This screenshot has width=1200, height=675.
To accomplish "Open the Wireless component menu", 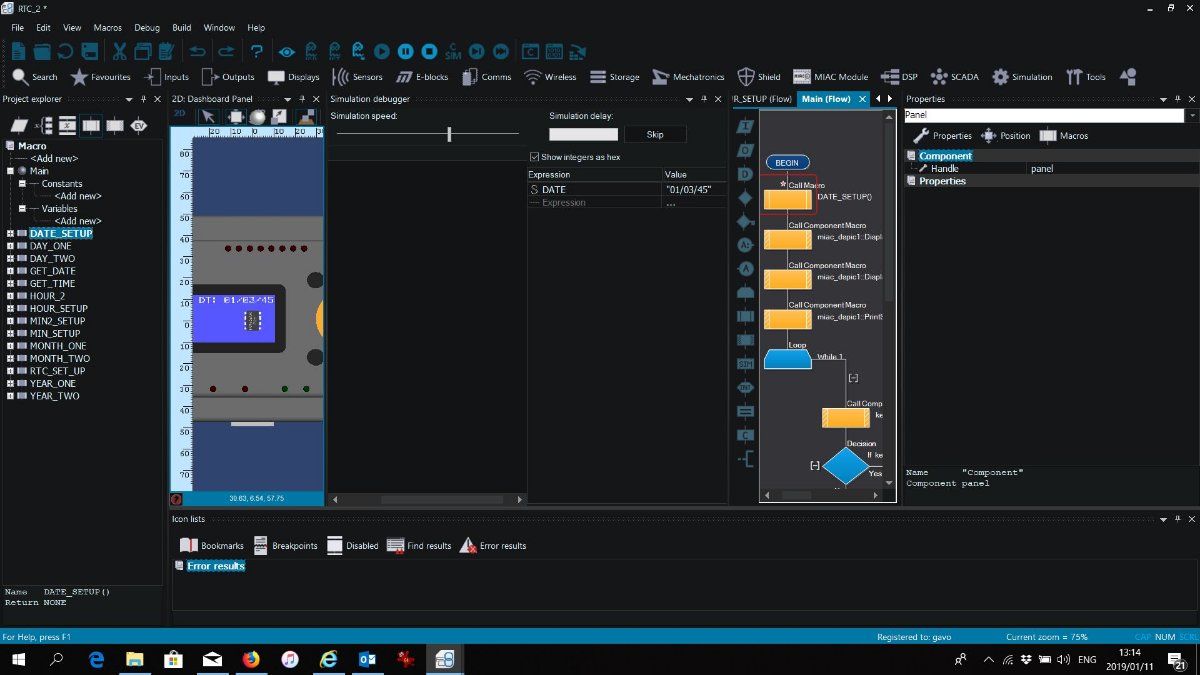I will [550, 77].
